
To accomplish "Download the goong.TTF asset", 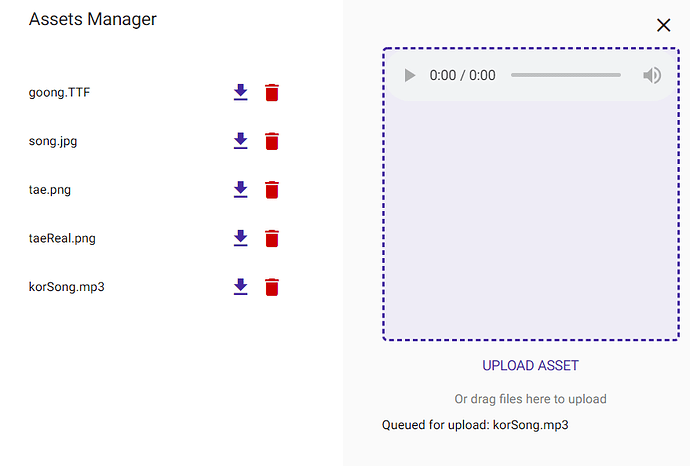I will point(240,92).
